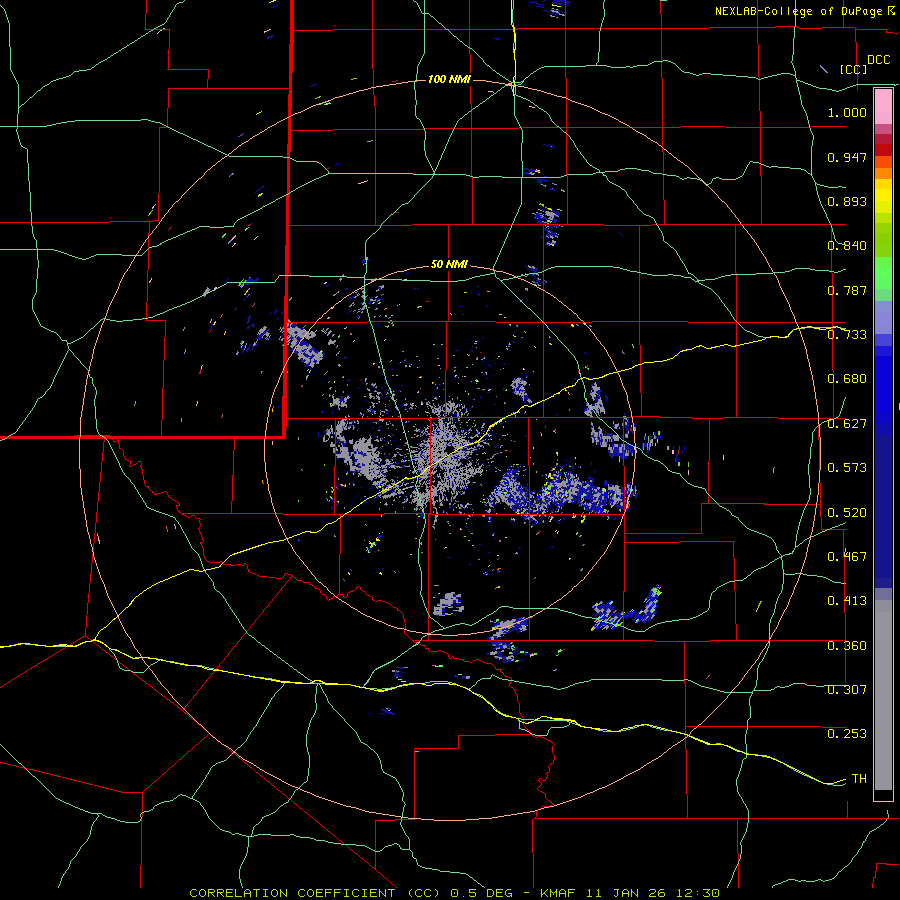Click the 0.253 scale value
This screenshot has width=900, height=900.
(x=847, y=734)
